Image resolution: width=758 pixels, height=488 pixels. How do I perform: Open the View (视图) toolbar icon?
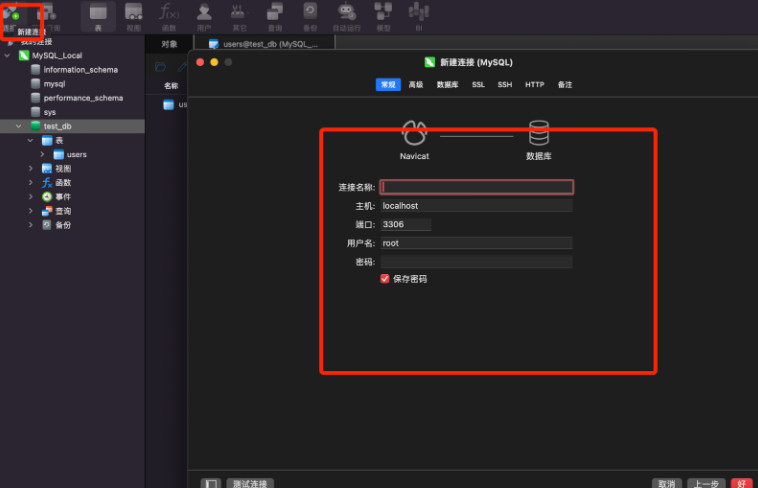pyautogui.click(x=133, y=12)
